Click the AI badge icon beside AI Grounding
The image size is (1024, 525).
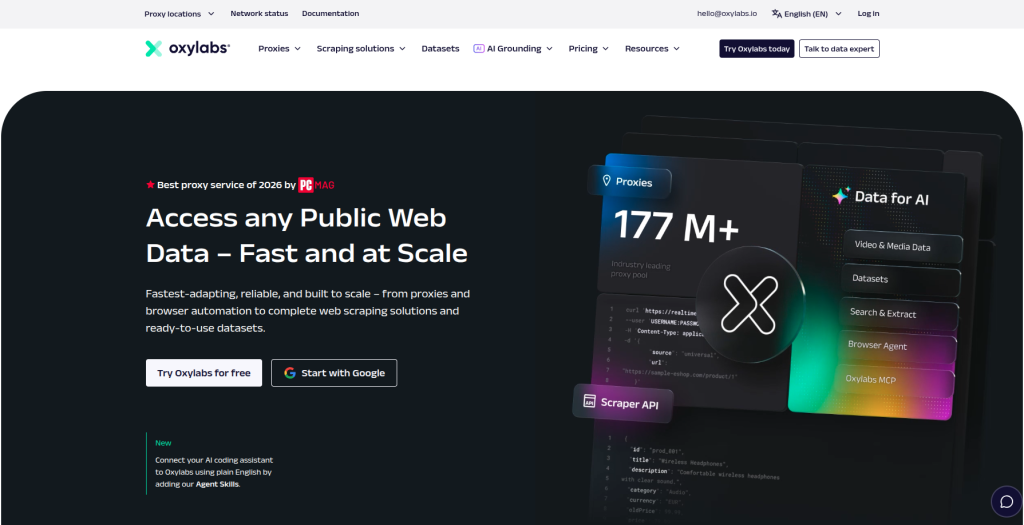pyautogui.click(x=479, y=48)
